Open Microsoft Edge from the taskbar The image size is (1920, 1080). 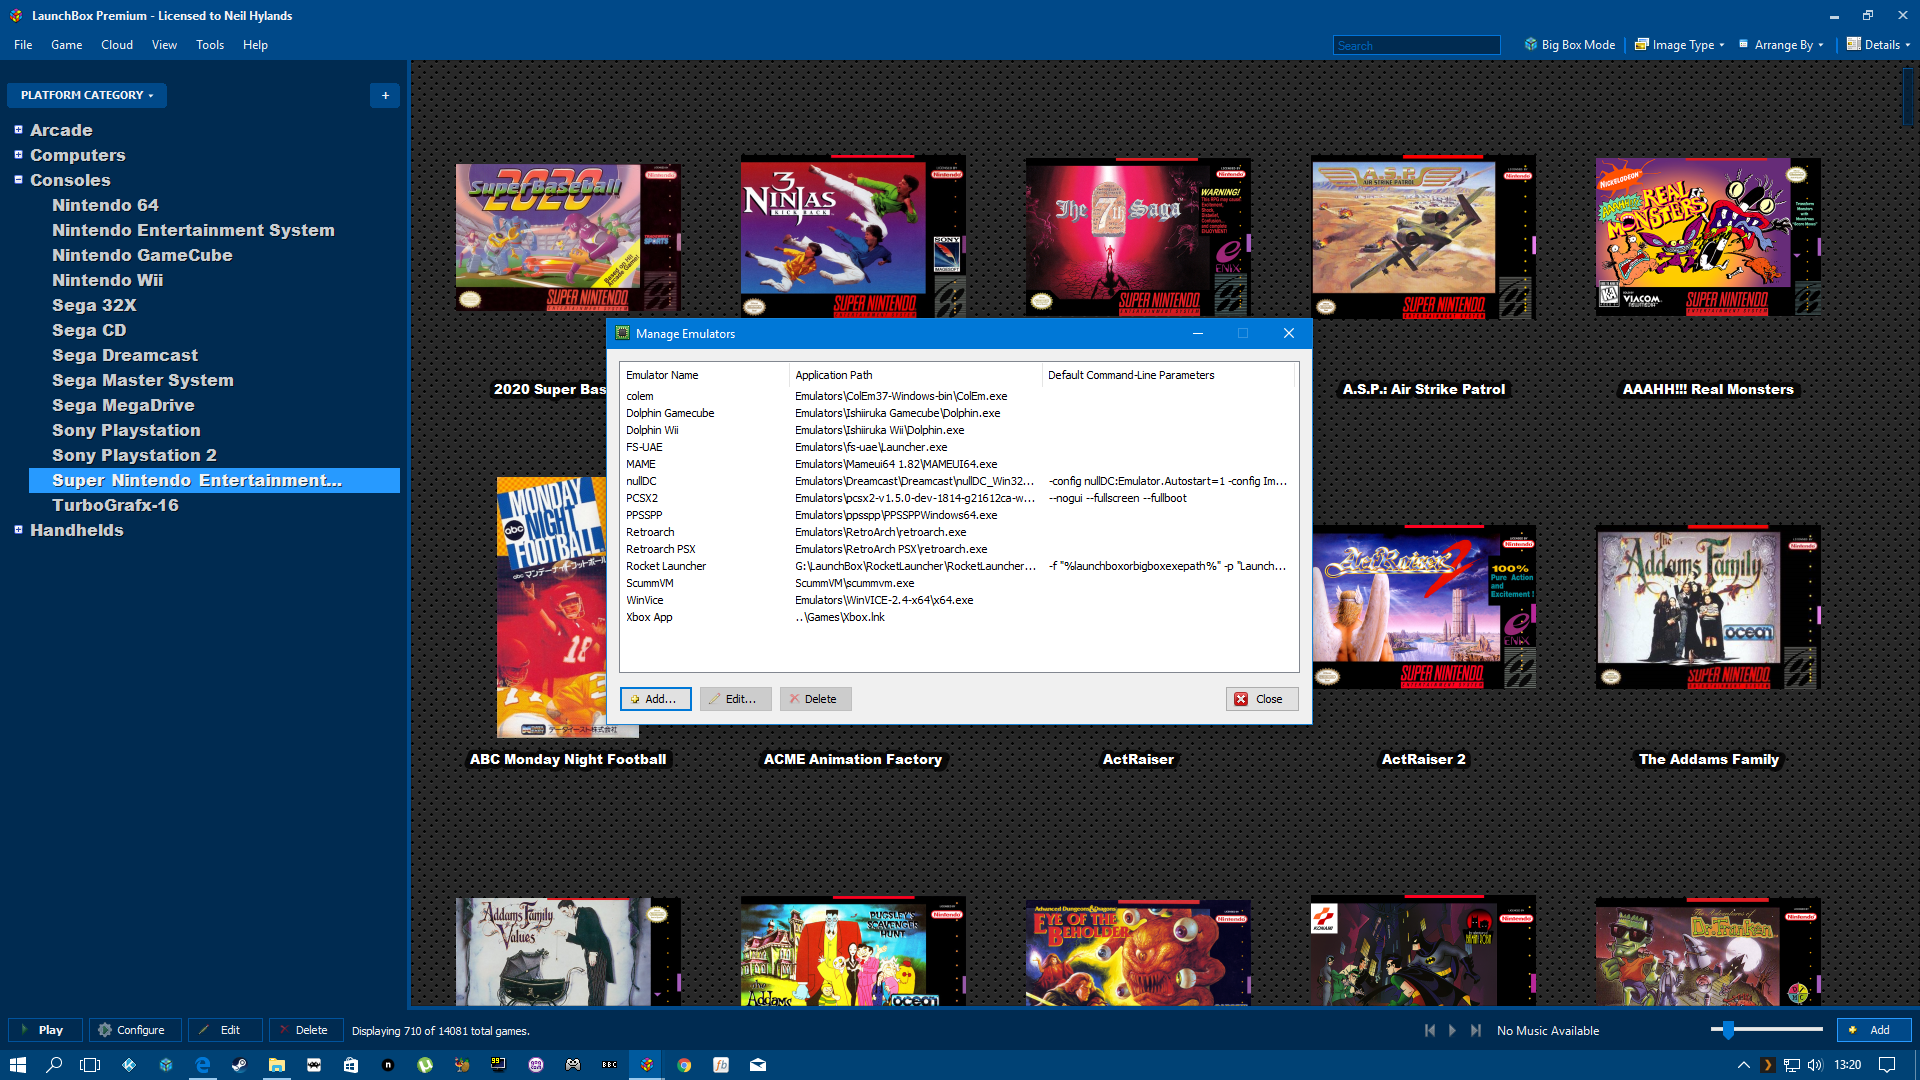(x=203, y=1065)
